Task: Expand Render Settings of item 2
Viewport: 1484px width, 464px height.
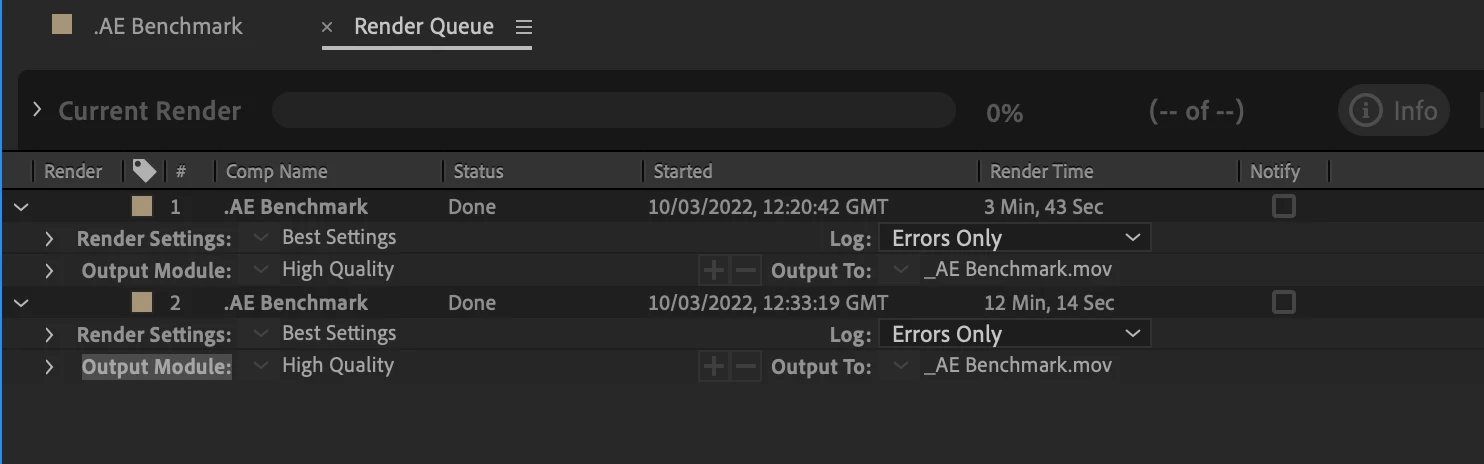Action: [49, 334]
